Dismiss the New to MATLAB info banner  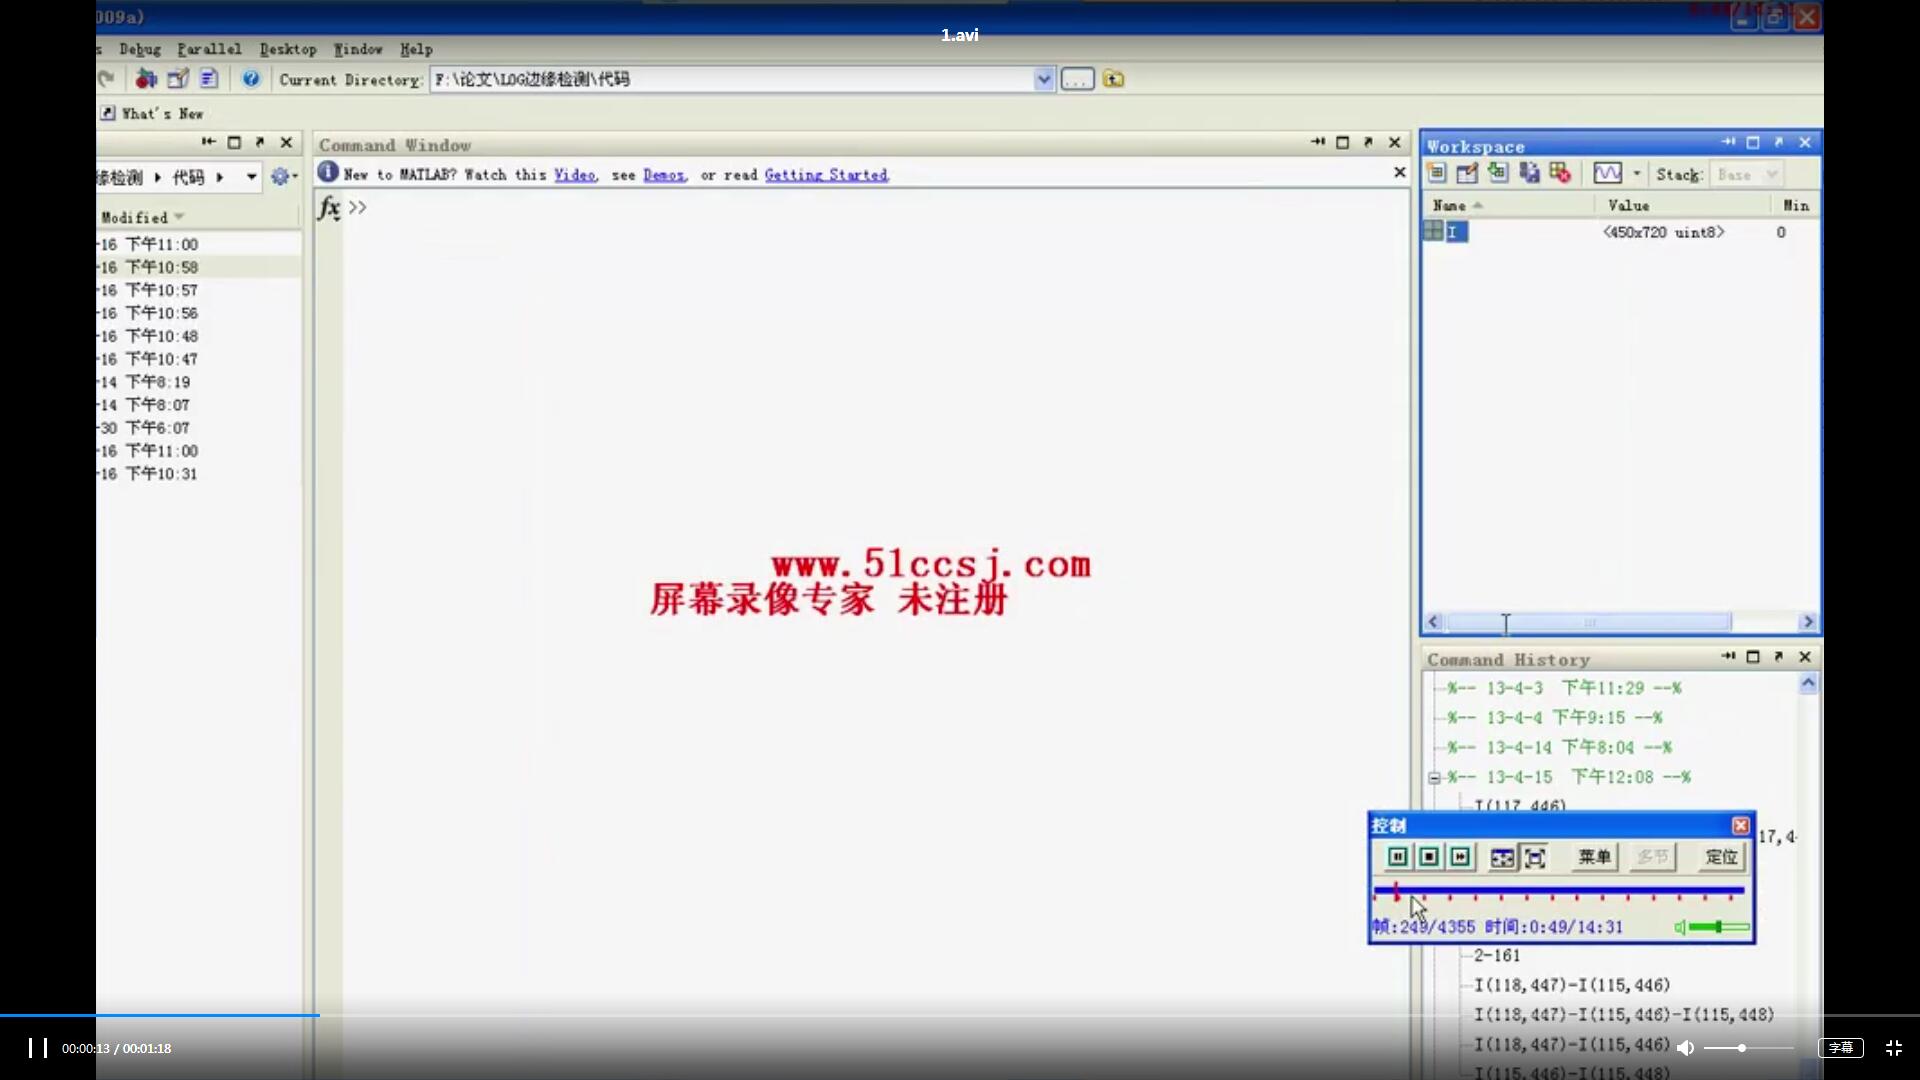[x=1400, y=173]
